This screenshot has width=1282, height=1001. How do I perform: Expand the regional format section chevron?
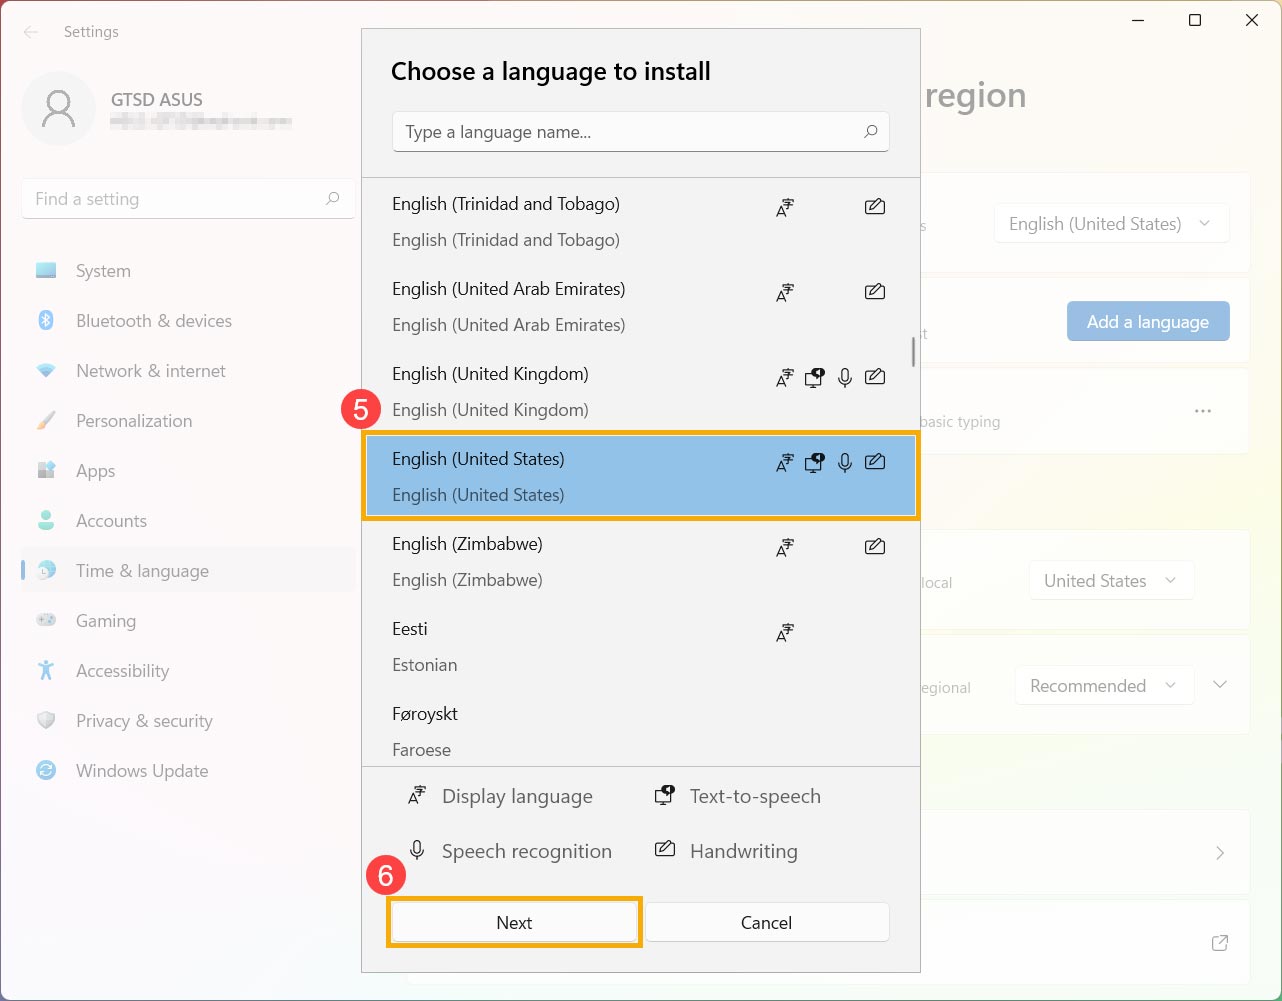(x=1220, y=685)
